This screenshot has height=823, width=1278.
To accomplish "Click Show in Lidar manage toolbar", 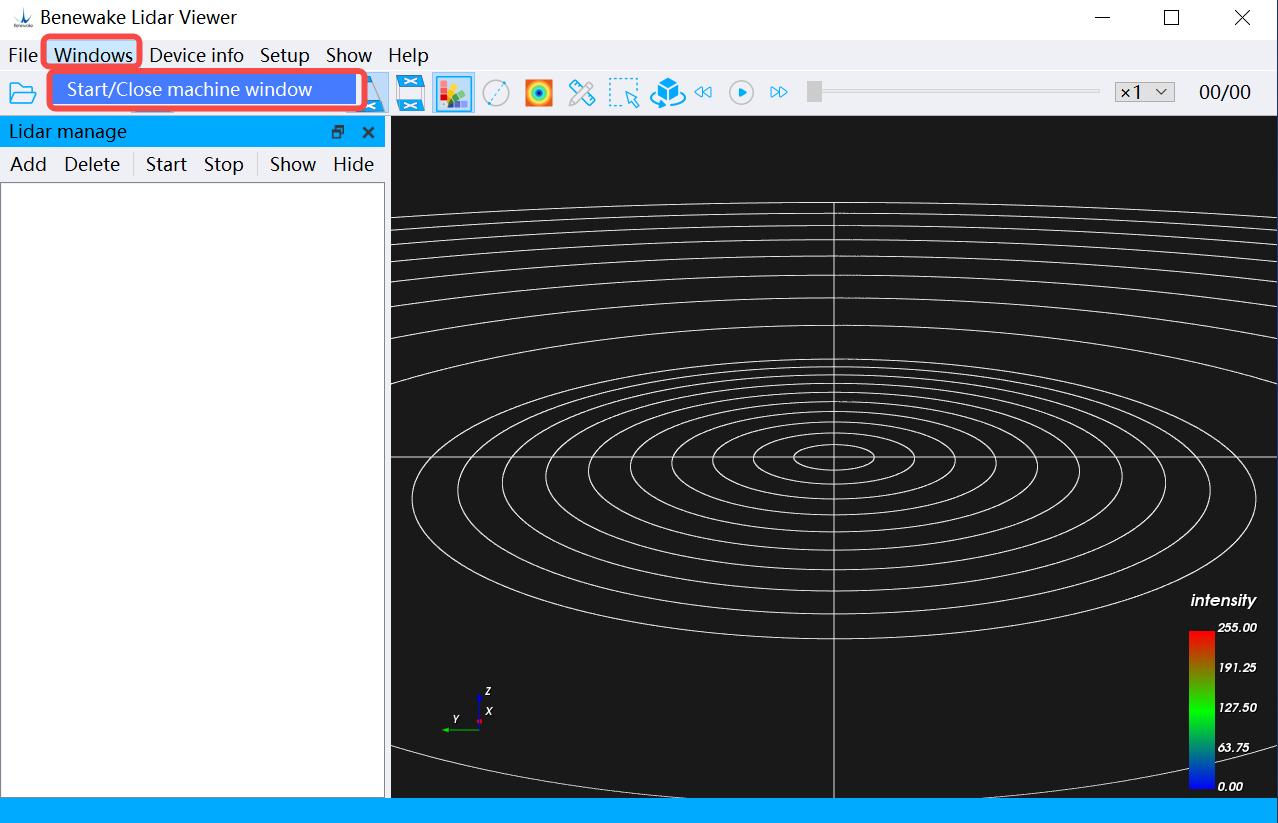I will click(293, 164).
